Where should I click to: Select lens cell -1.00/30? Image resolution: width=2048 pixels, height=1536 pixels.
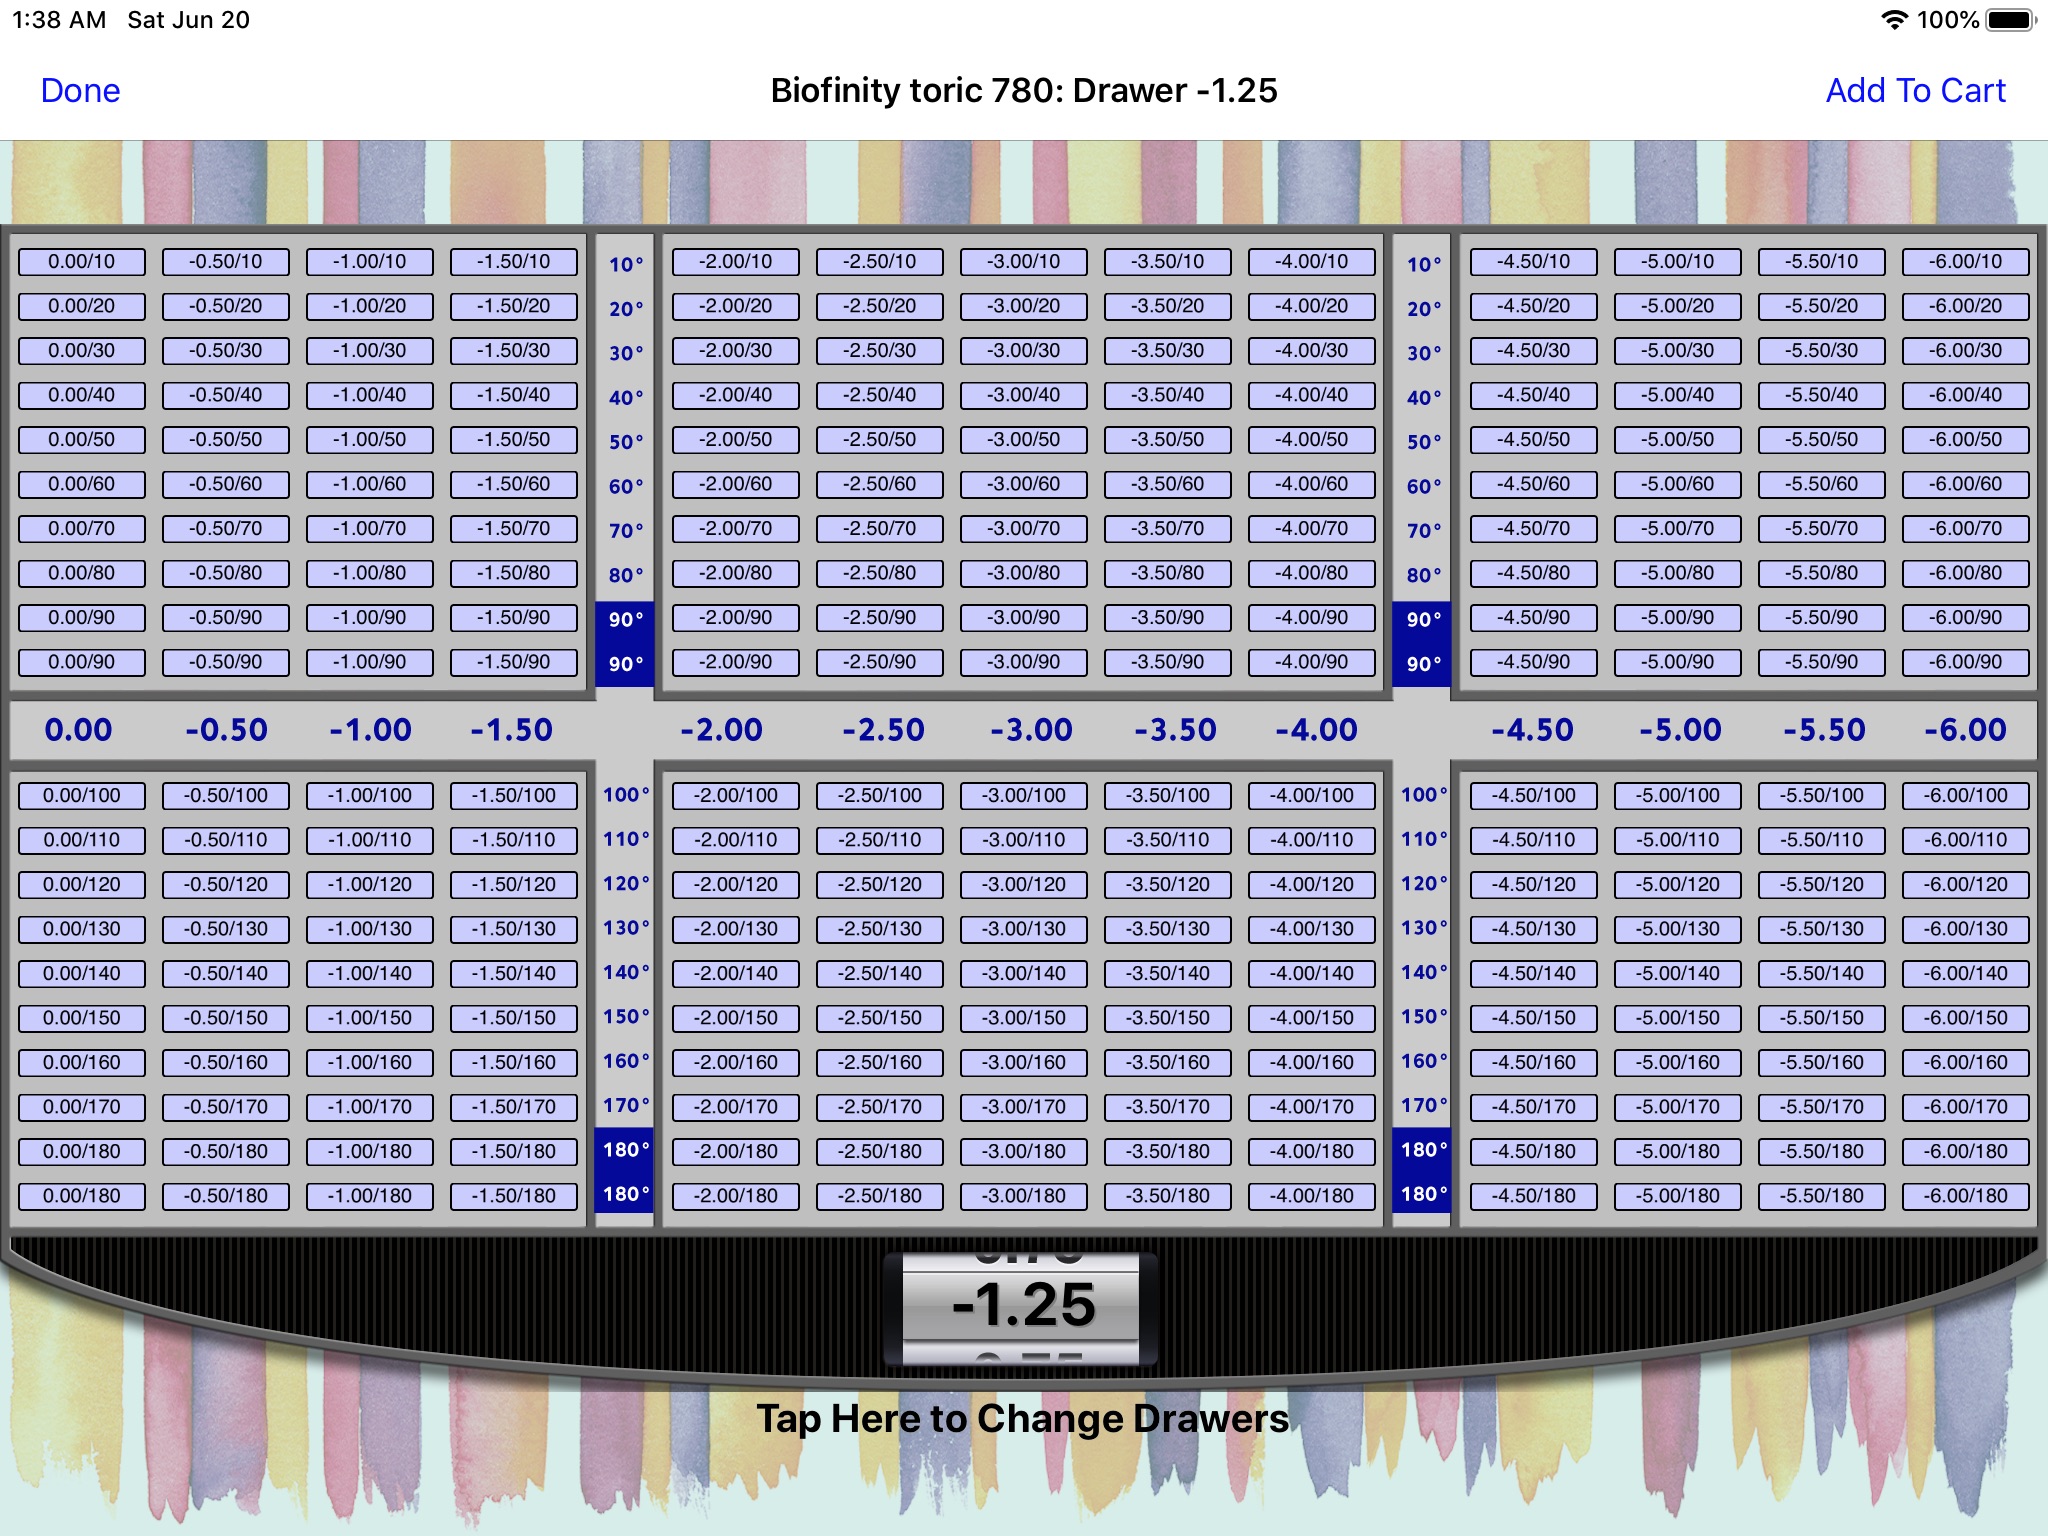(x=370, y=351)
